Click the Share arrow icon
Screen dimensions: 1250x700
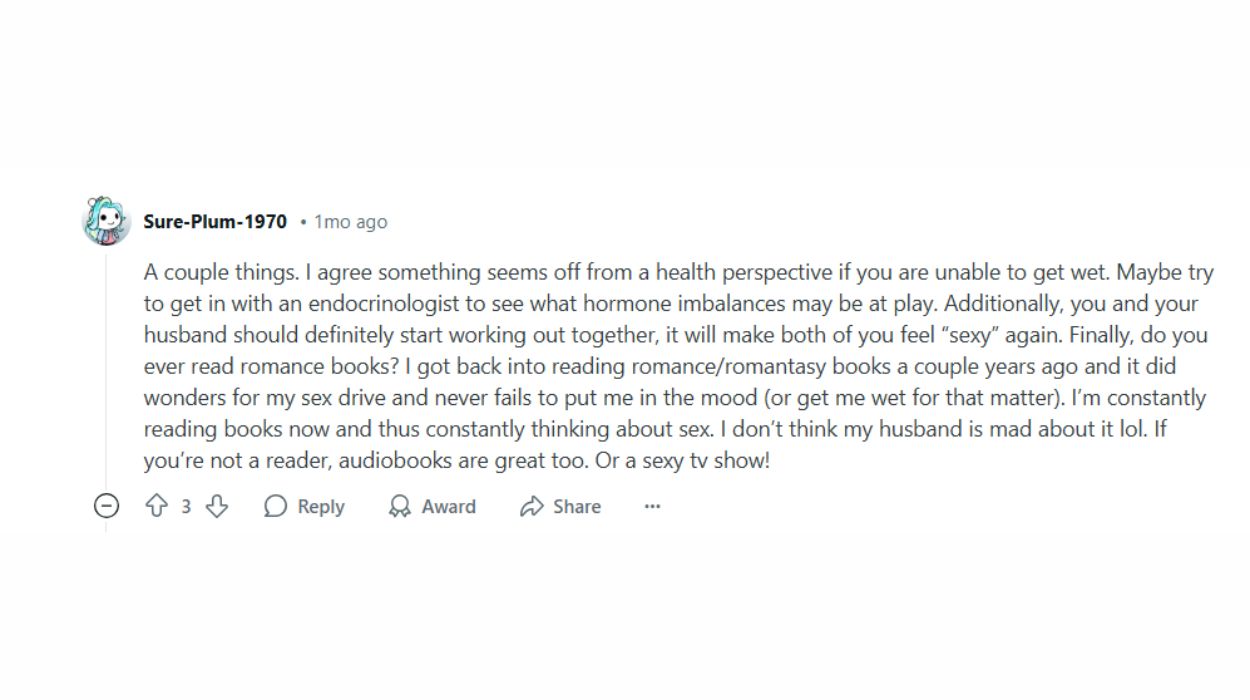click(x=531, y=506)
